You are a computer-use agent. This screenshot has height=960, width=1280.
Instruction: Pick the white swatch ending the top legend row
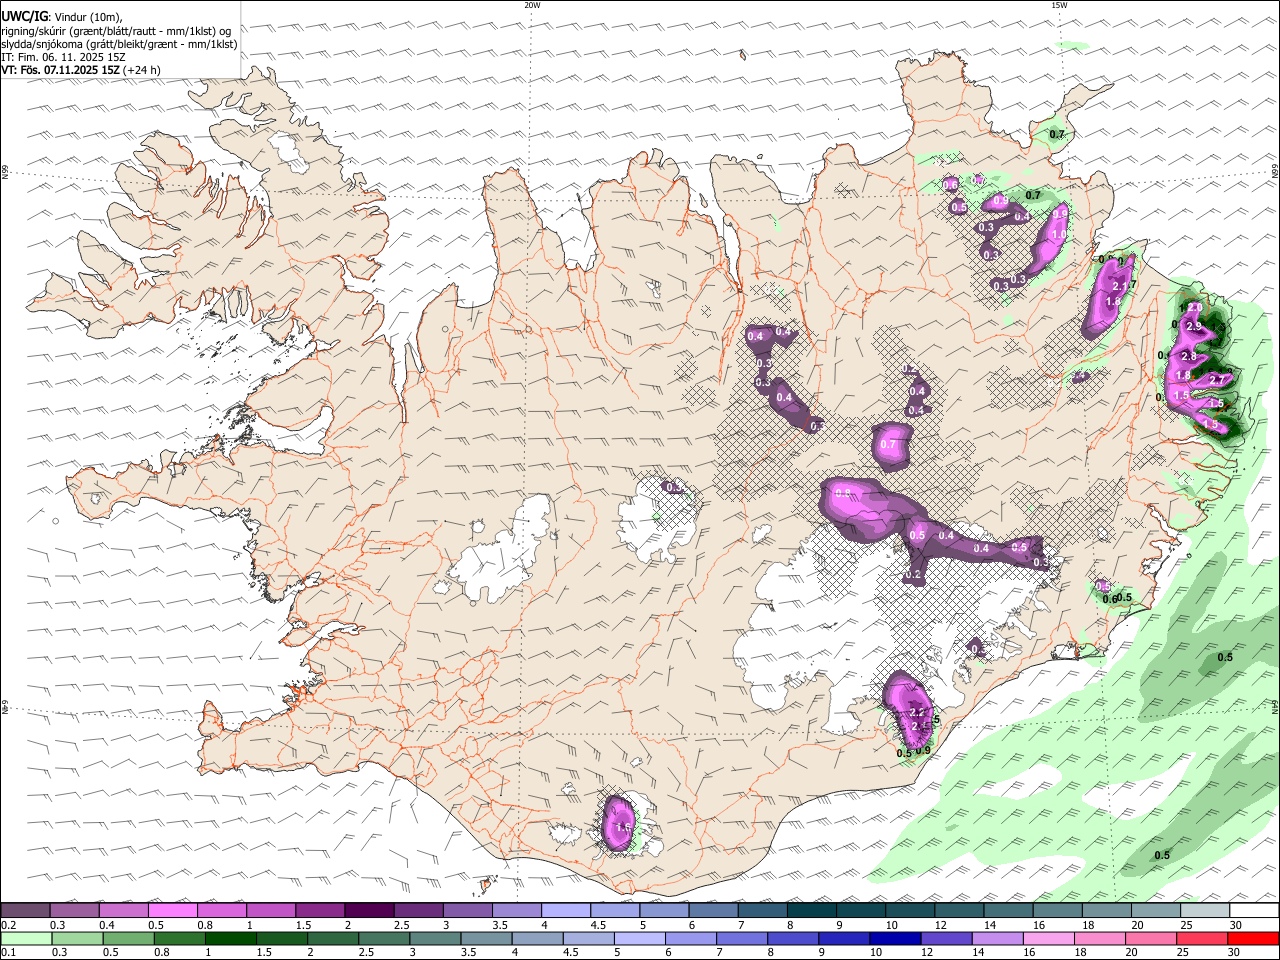1254,911
